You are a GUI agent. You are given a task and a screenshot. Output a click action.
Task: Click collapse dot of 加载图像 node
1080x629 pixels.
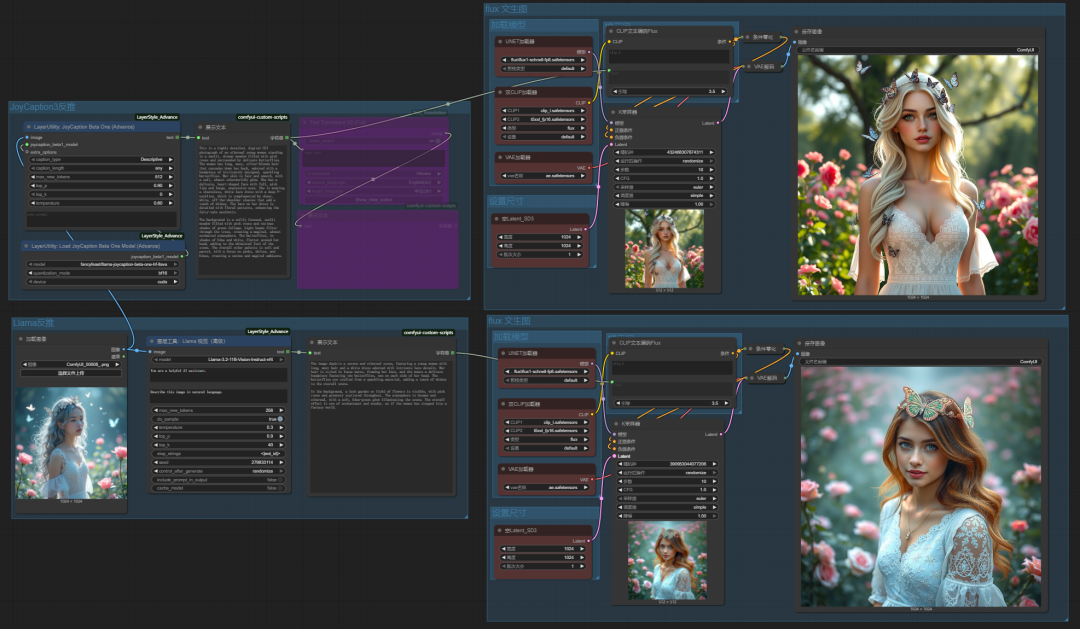click(x=21, y=339)
